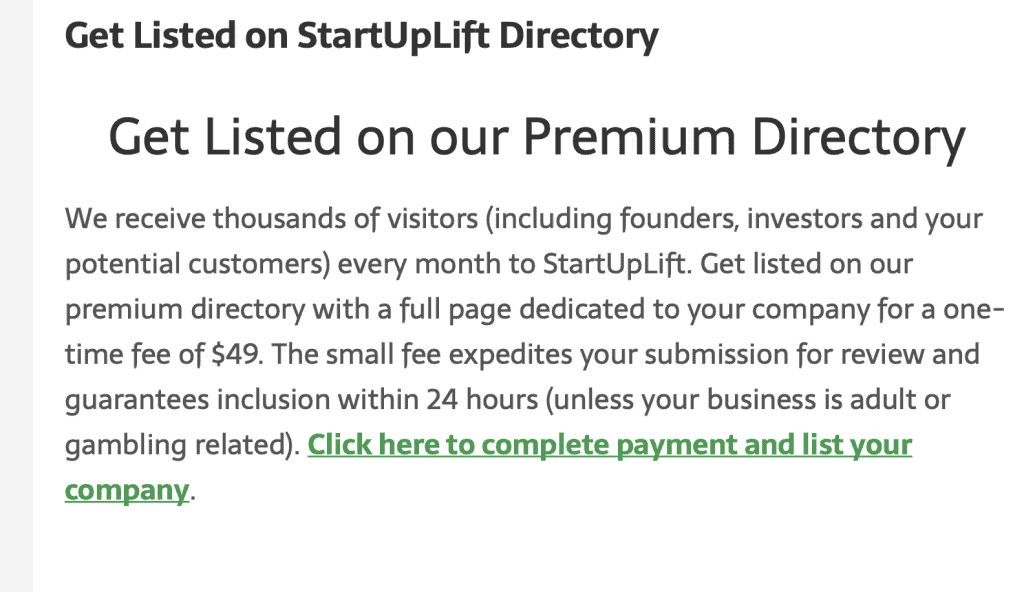
Task: Click the 'Get Listed on our Premium Directory' heading
Action: 536,137
